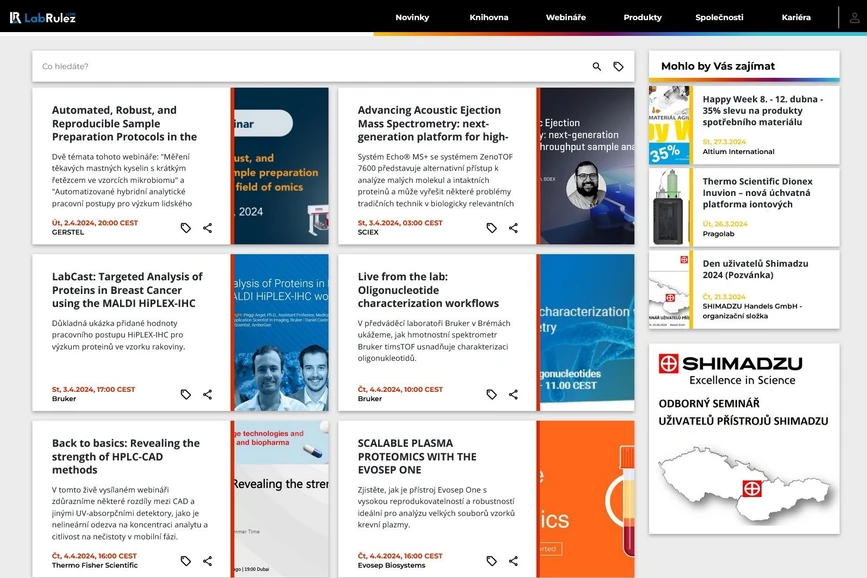The height and width of the screenshot is (578, 867).
Task: Click the oligonucleotides webinar thumbnail
Action: point(586,332)
